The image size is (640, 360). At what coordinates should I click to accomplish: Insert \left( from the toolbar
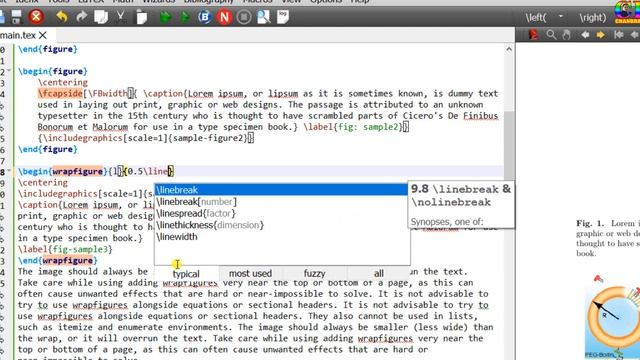[536, 17]
